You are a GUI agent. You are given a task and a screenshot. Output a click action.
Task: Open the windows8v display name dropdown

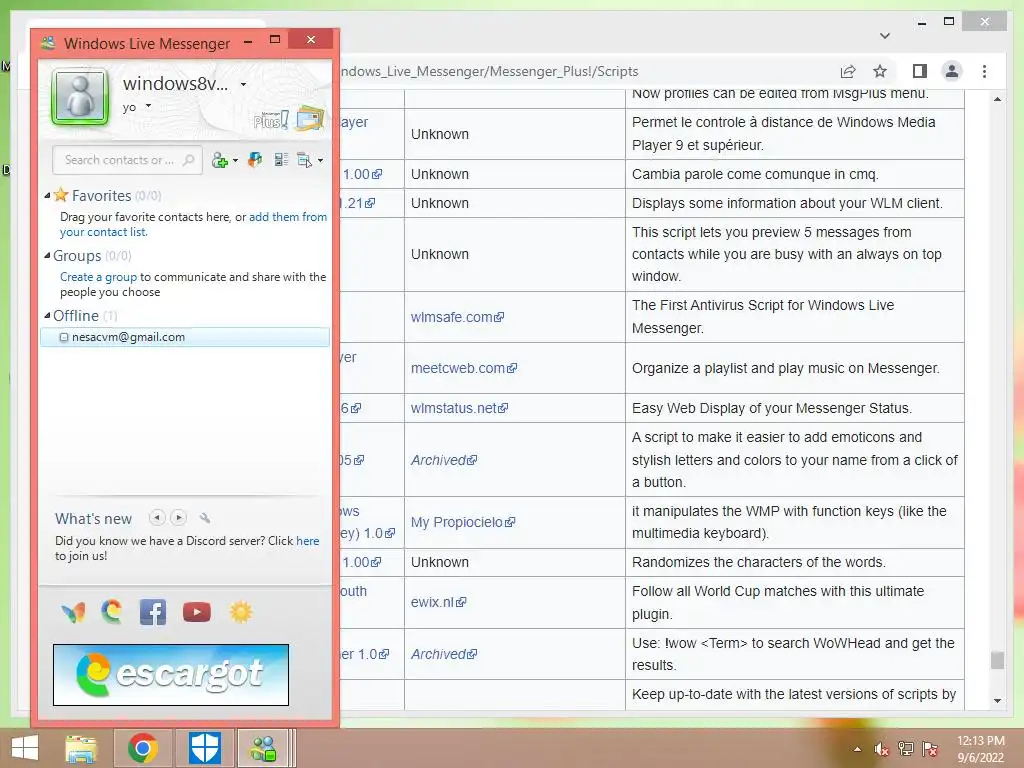(243, 84)
